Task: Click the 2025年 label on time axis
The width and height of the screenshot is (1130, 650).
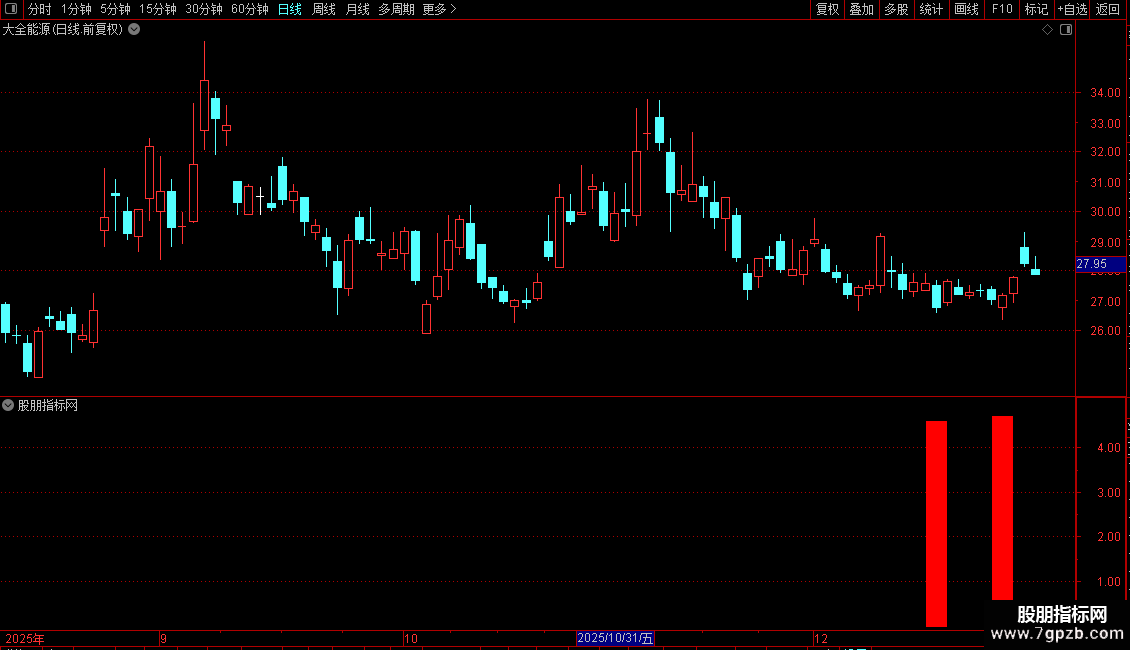Action: pyautogui.click(x=25, y=638)
